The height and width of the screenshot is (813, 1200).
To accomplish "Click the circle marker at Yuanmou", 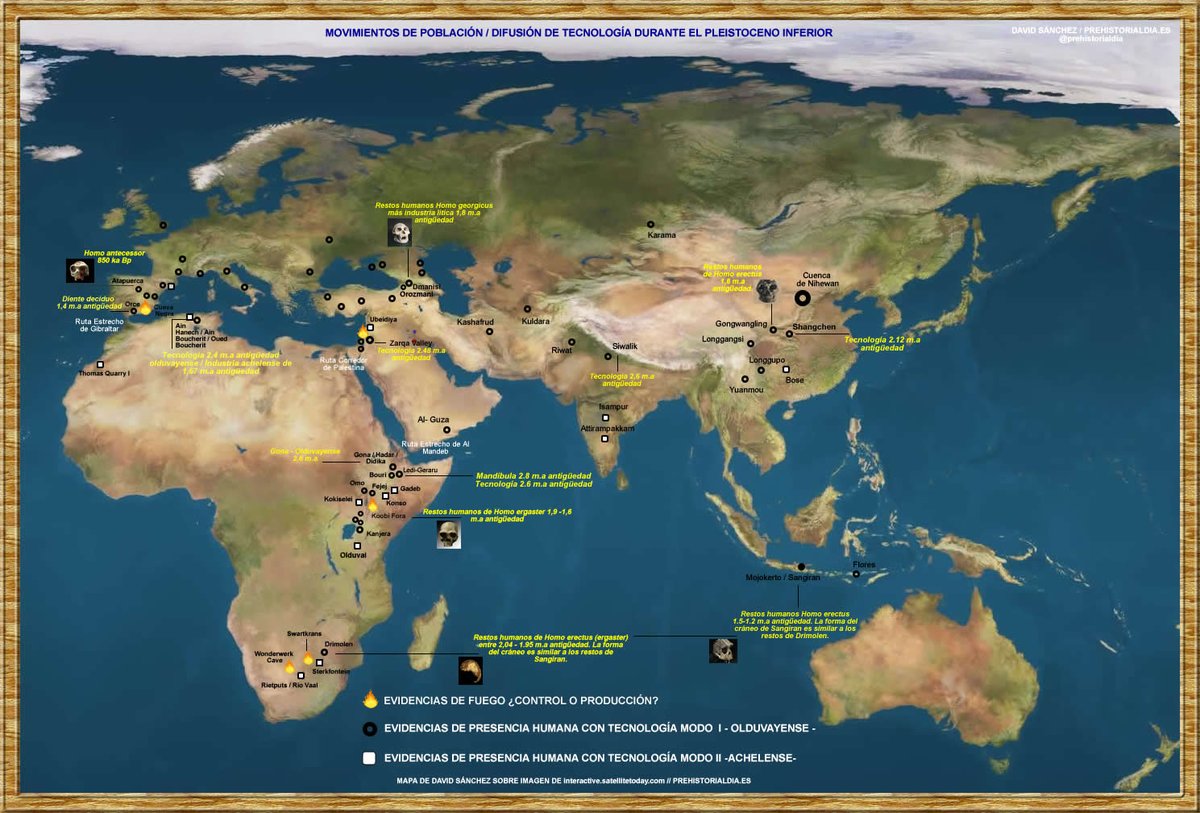I will (x=745, y=379).
